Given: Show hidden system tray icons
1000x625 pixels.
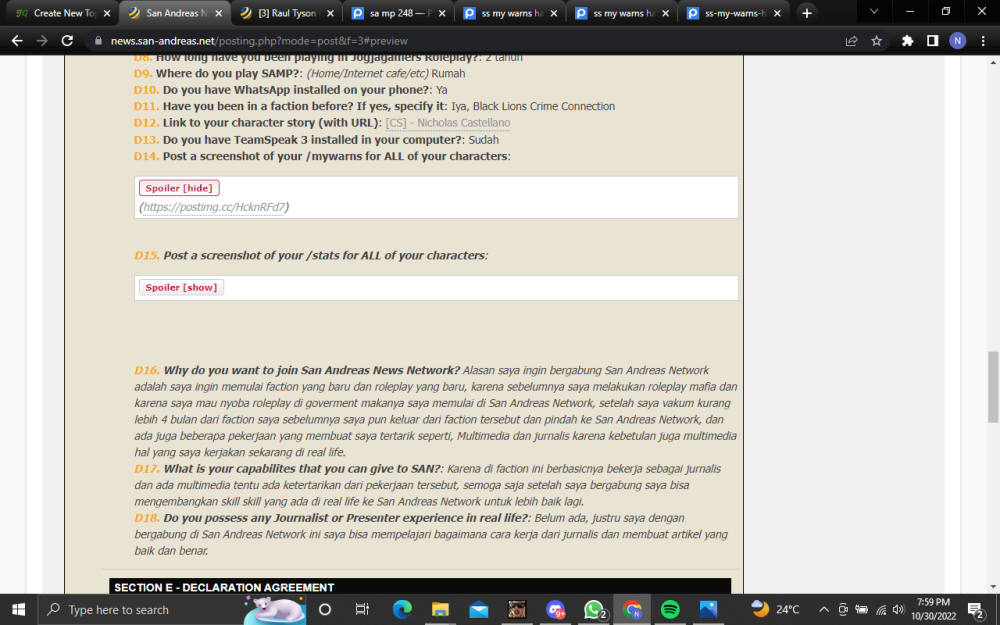Looking at the screenshot, I should [824, 610].
